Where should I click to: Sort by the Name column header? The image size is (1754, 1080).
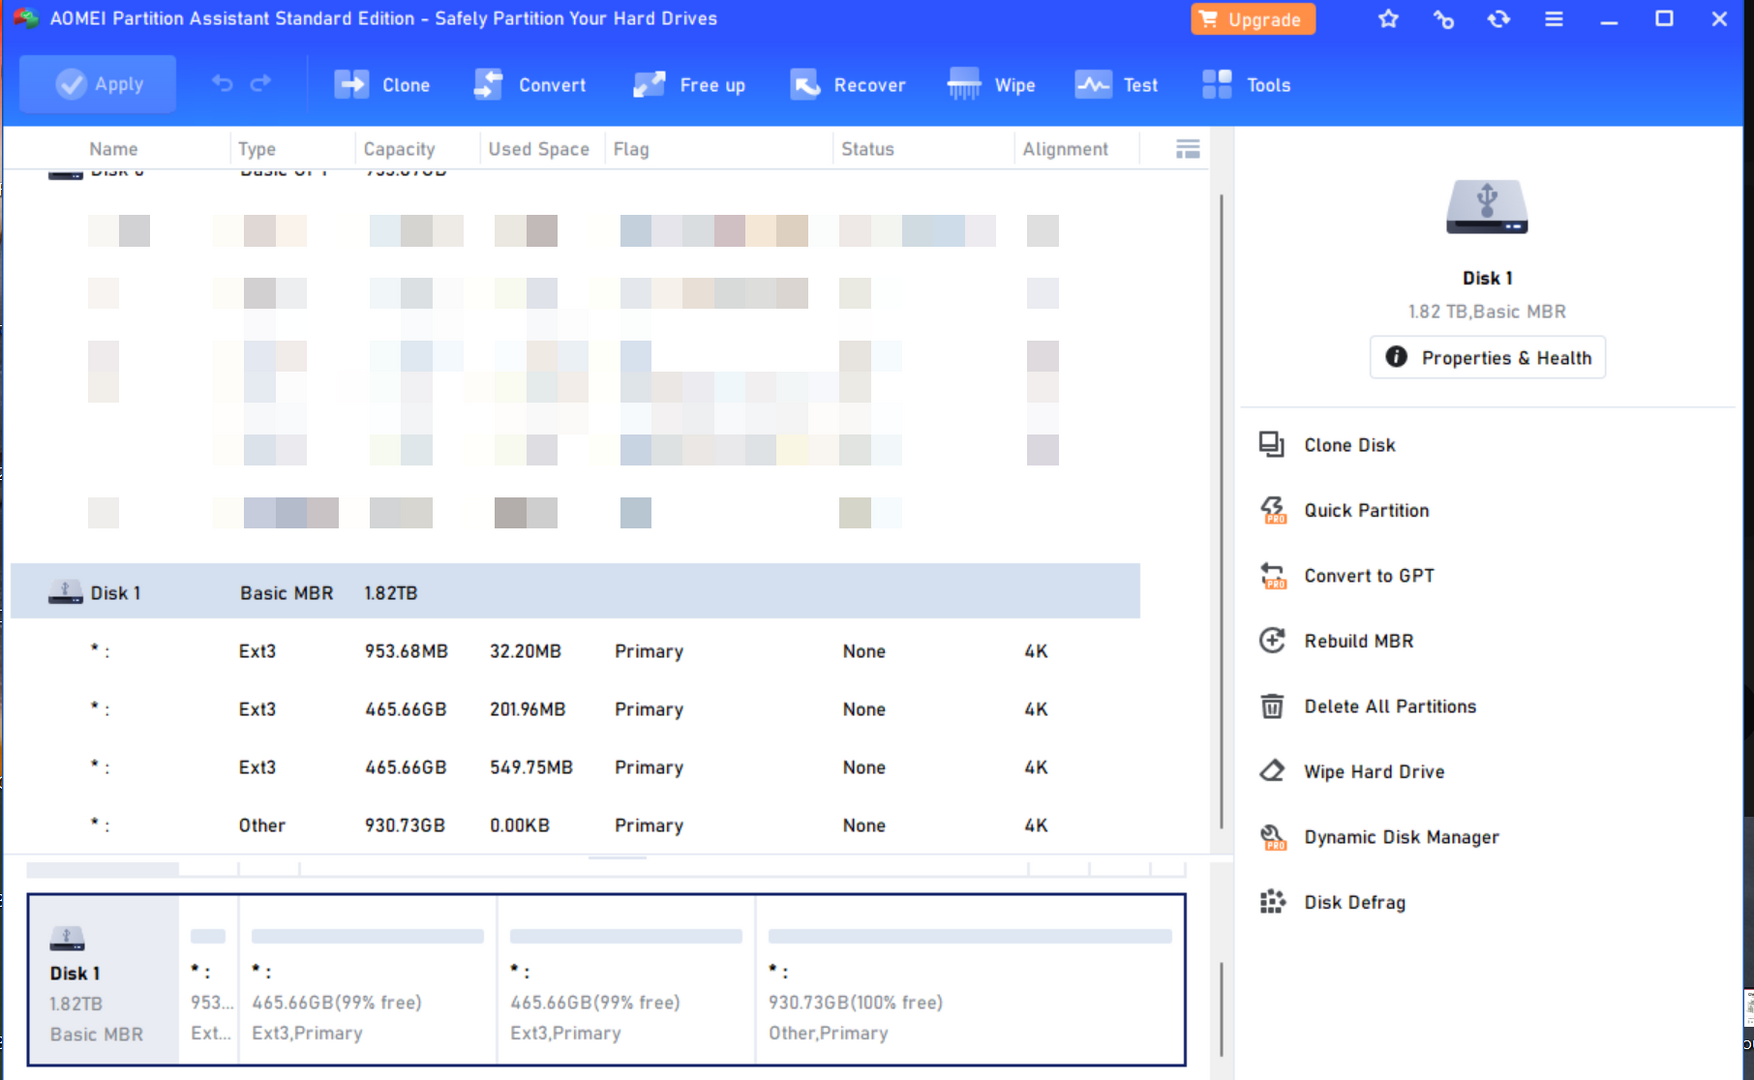click(x=113, y=149)
